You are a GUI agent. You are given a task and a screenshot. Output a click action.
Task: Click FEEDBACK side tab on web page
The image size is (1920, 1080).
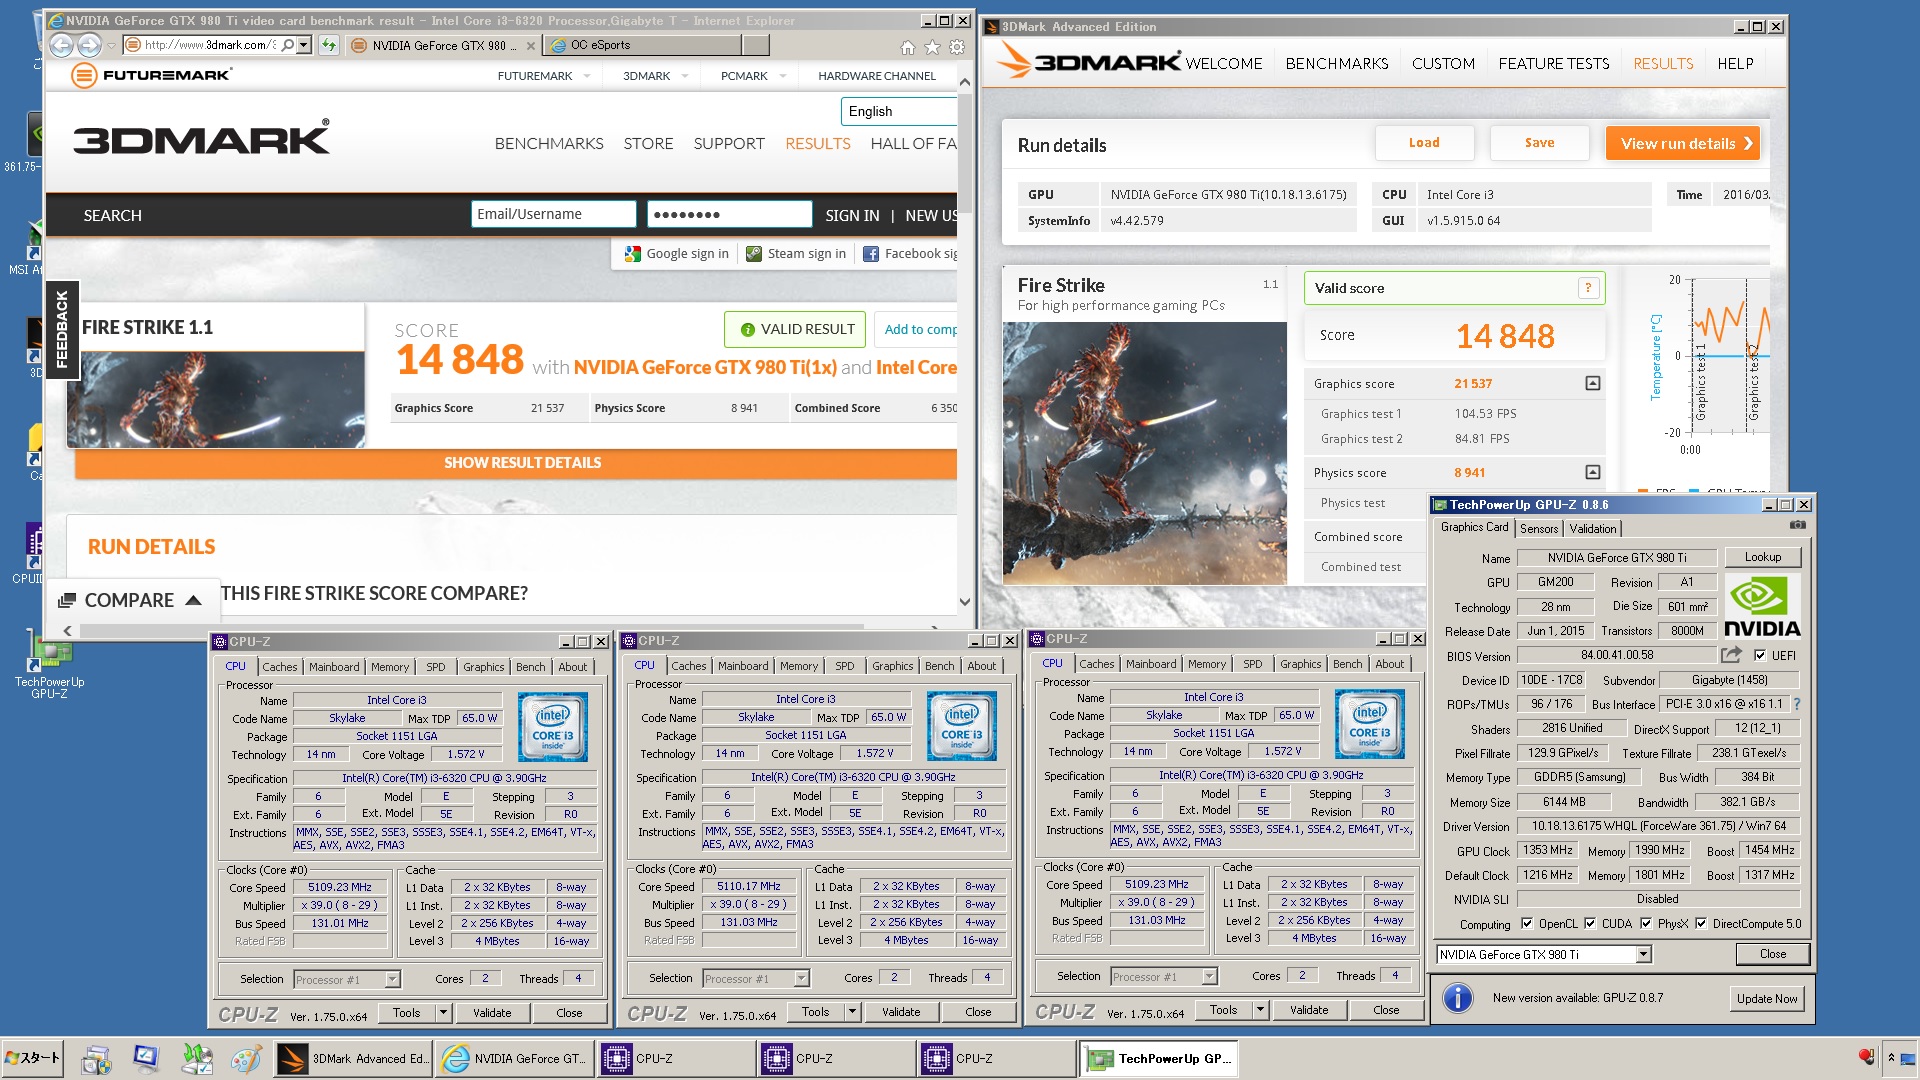(61, 329)
